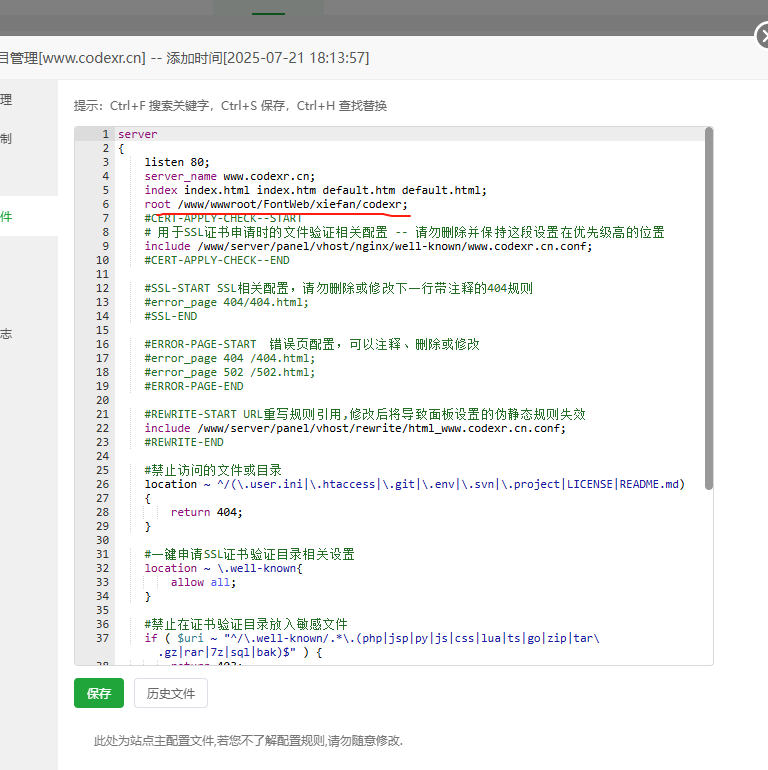The height and width of the screenshot is (770, 768).
Task: Click the include rewrite html_www.codexr.cn.conf line
Action: [x=355, y=428]
